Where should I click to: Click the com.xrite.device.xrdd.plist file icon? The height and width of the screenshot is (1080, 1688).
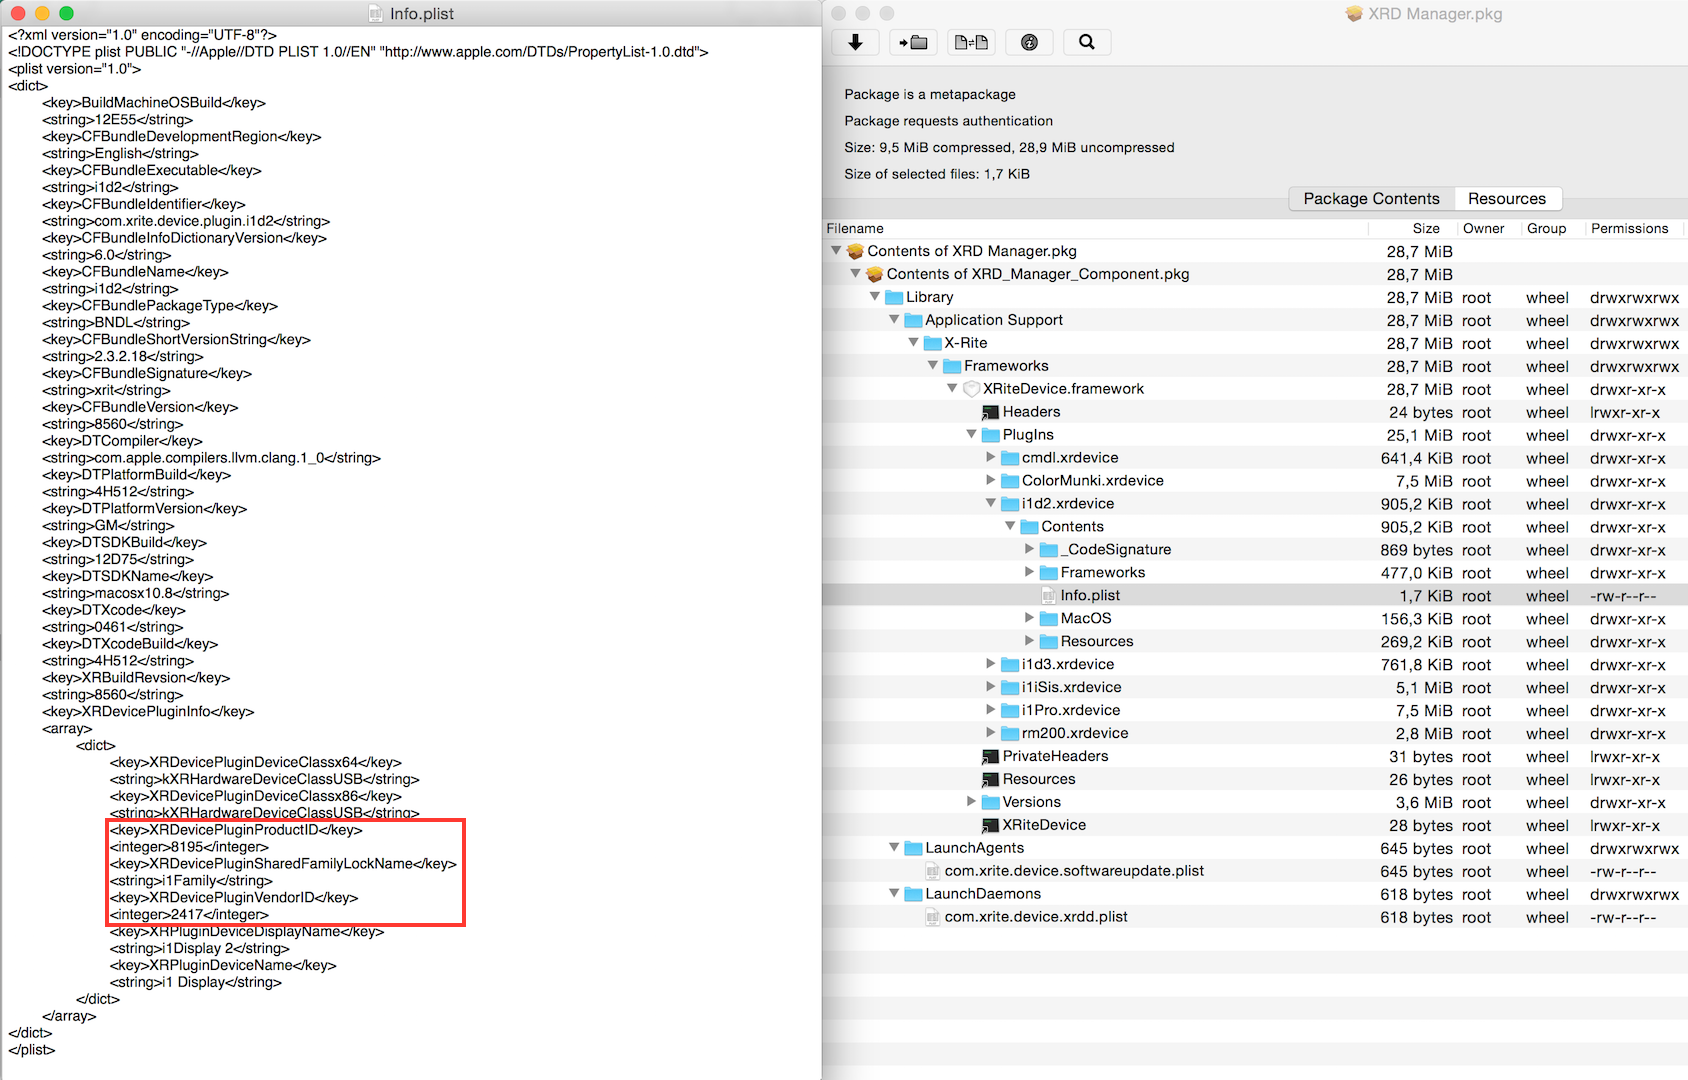(933, 917)
